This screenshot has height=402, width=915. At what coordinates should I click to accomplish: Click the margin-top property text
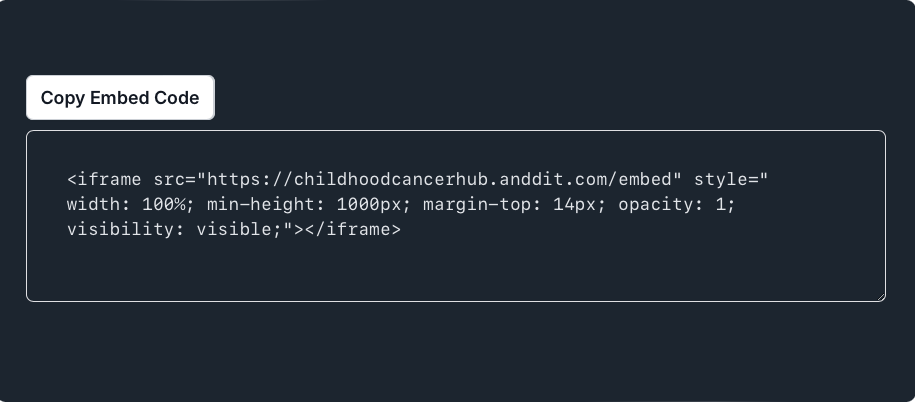[477, 204]
